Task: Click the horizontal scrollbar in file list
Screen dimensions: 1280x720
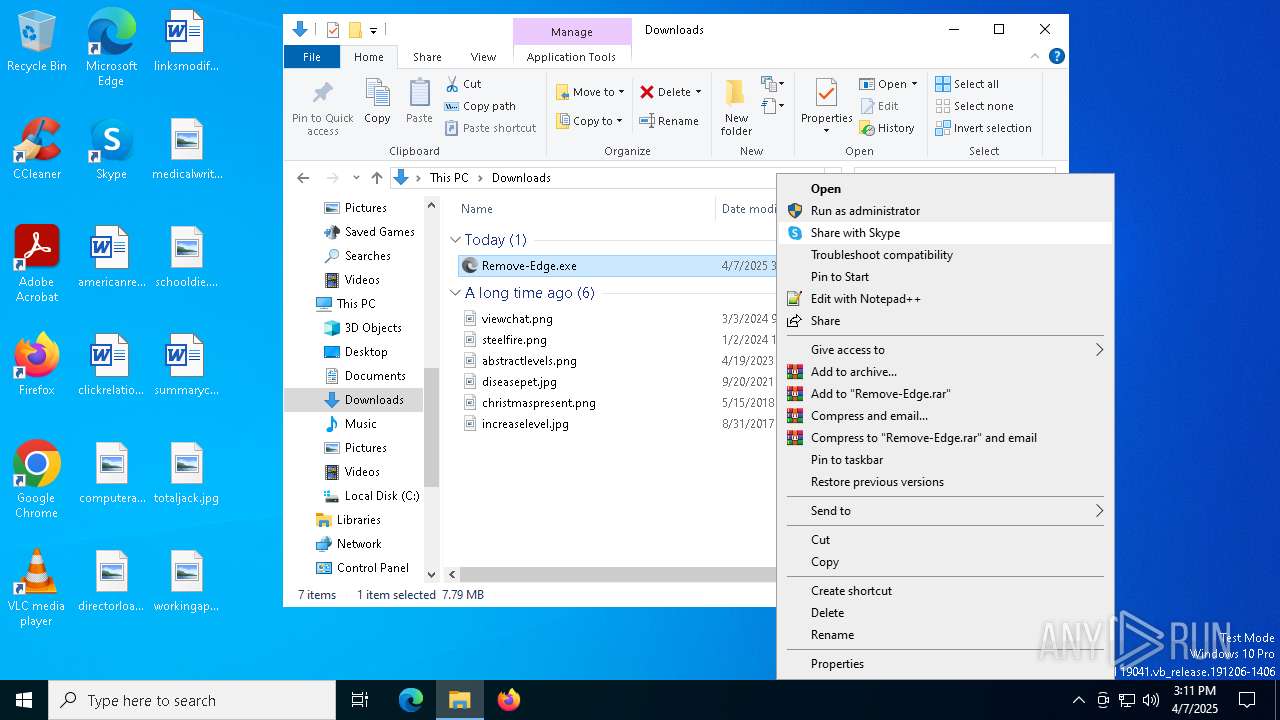Action: [618, 575]
